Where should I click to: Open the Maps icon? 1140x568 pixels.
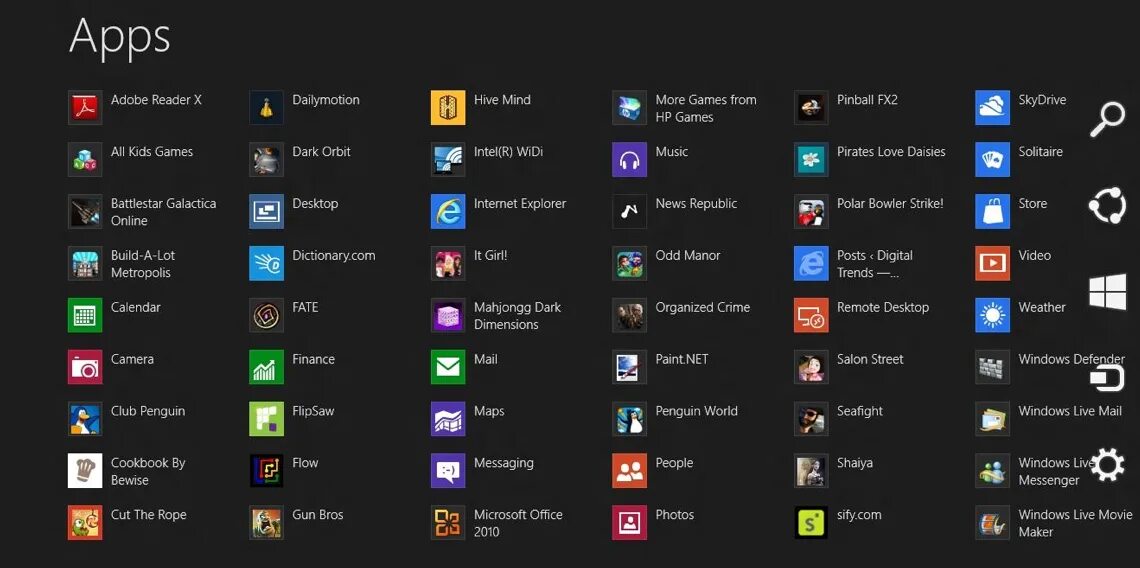[448, 419]
